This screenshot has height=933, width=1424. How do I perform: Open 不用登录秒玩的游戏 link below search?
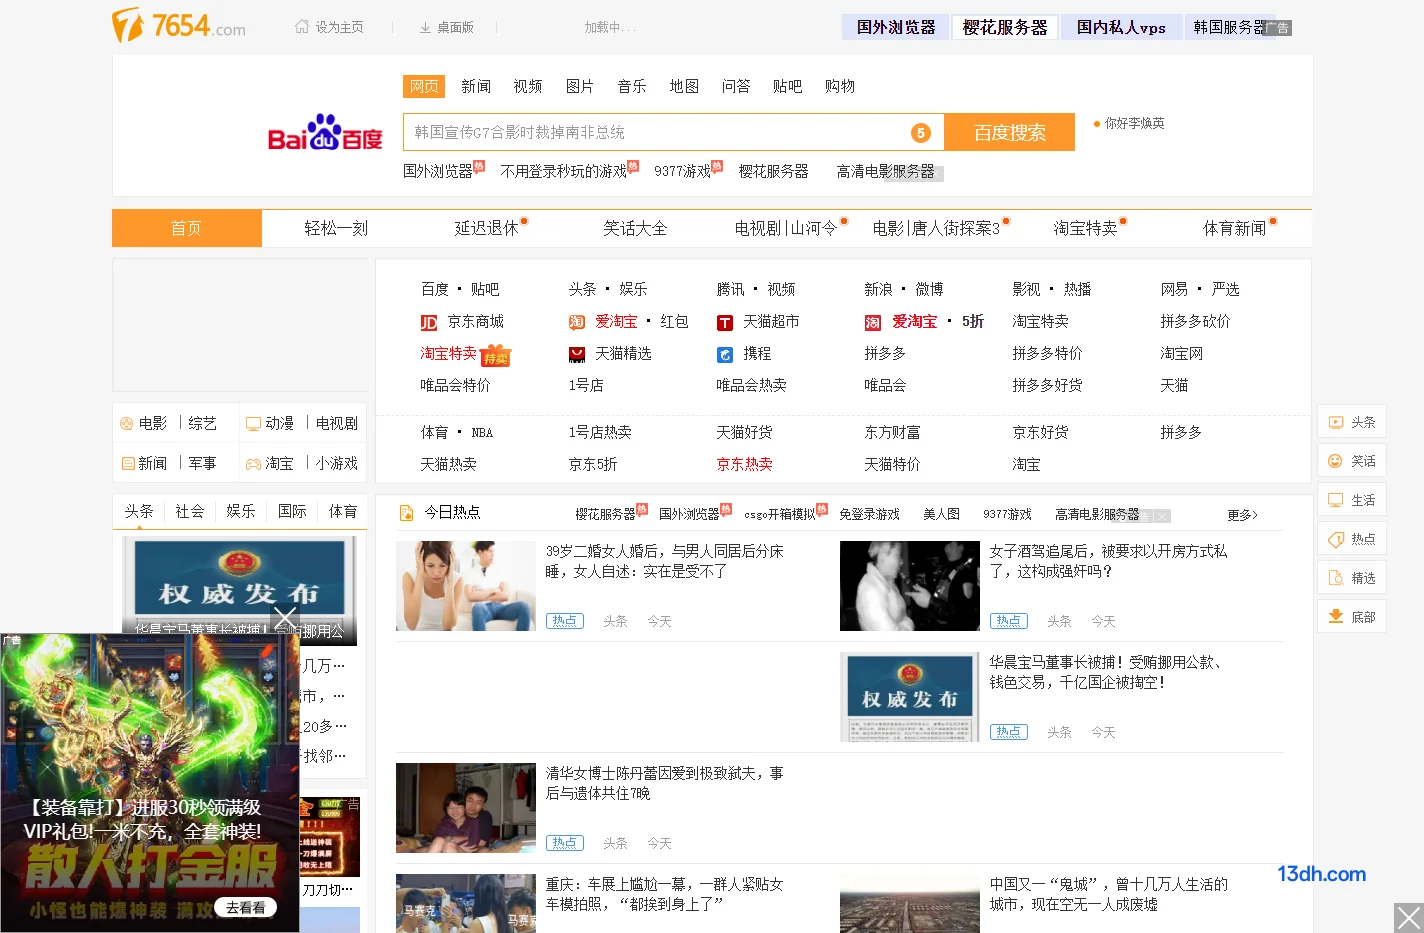[564, 172]
